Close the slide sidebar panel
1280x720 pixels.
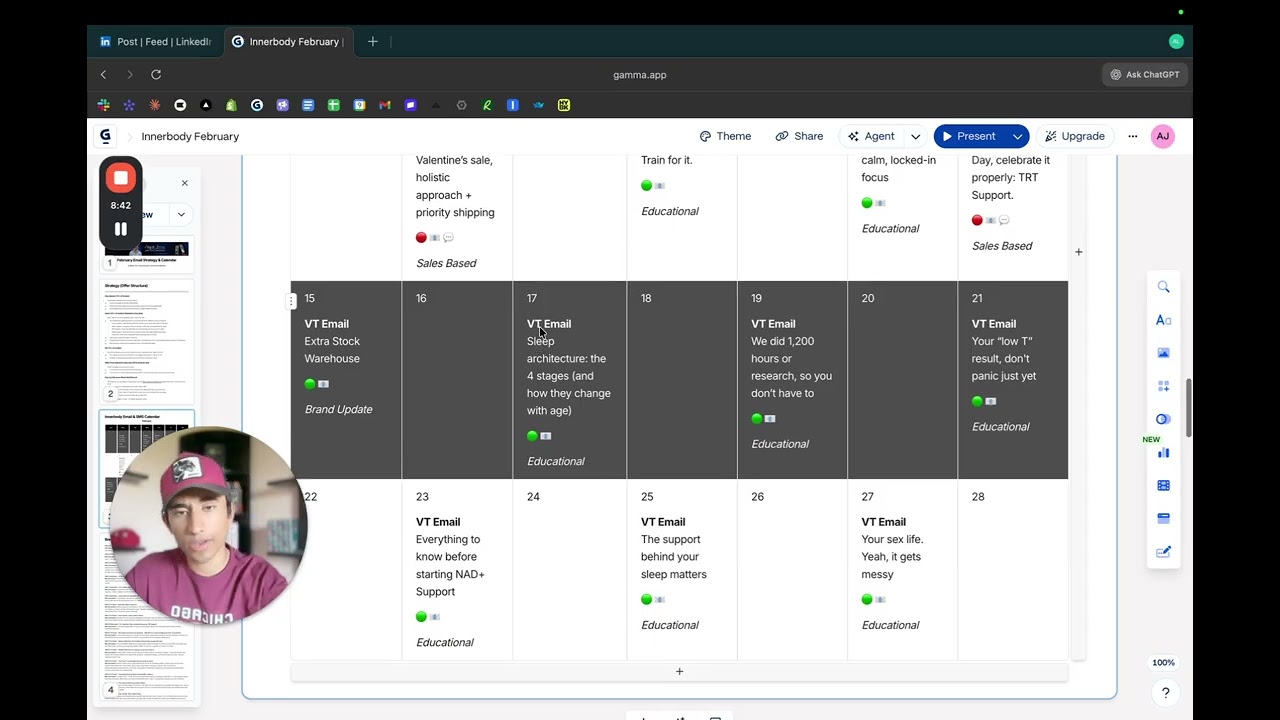point(184,183)
